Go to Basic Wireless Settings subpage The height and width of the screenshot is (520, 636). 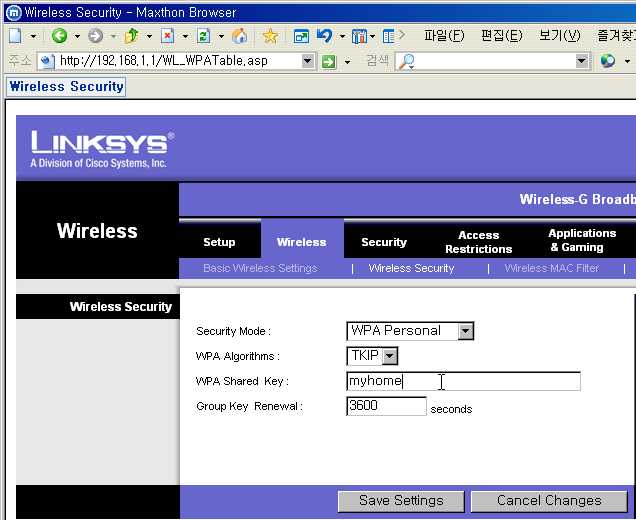click(x=260, y=269)
